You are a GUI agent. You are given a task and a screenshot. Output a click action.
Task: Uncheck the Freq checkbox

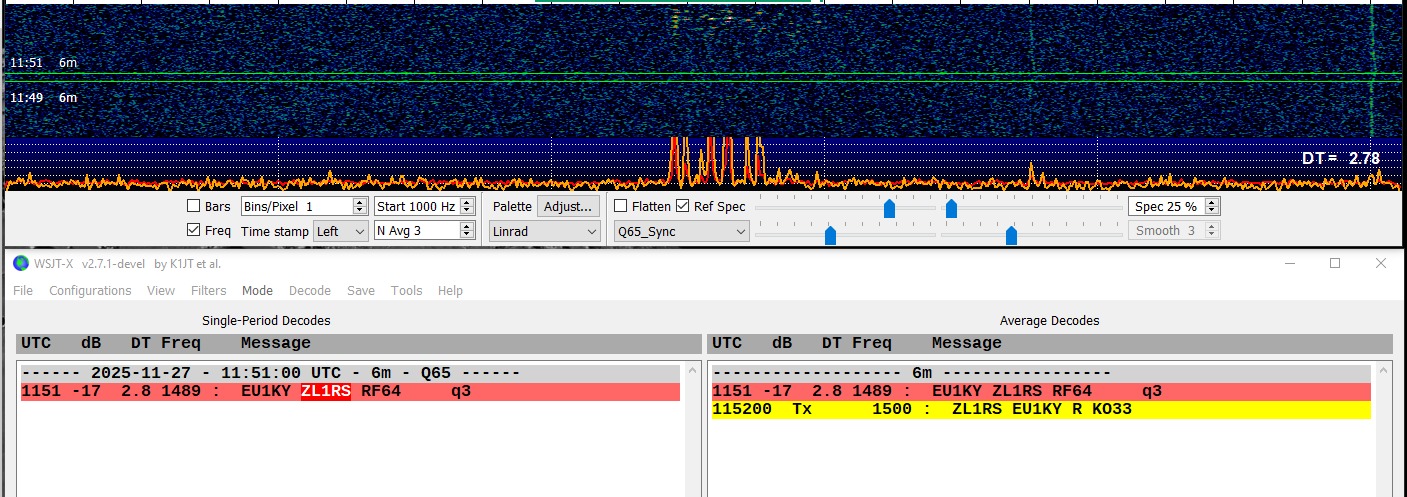(194, 231)
